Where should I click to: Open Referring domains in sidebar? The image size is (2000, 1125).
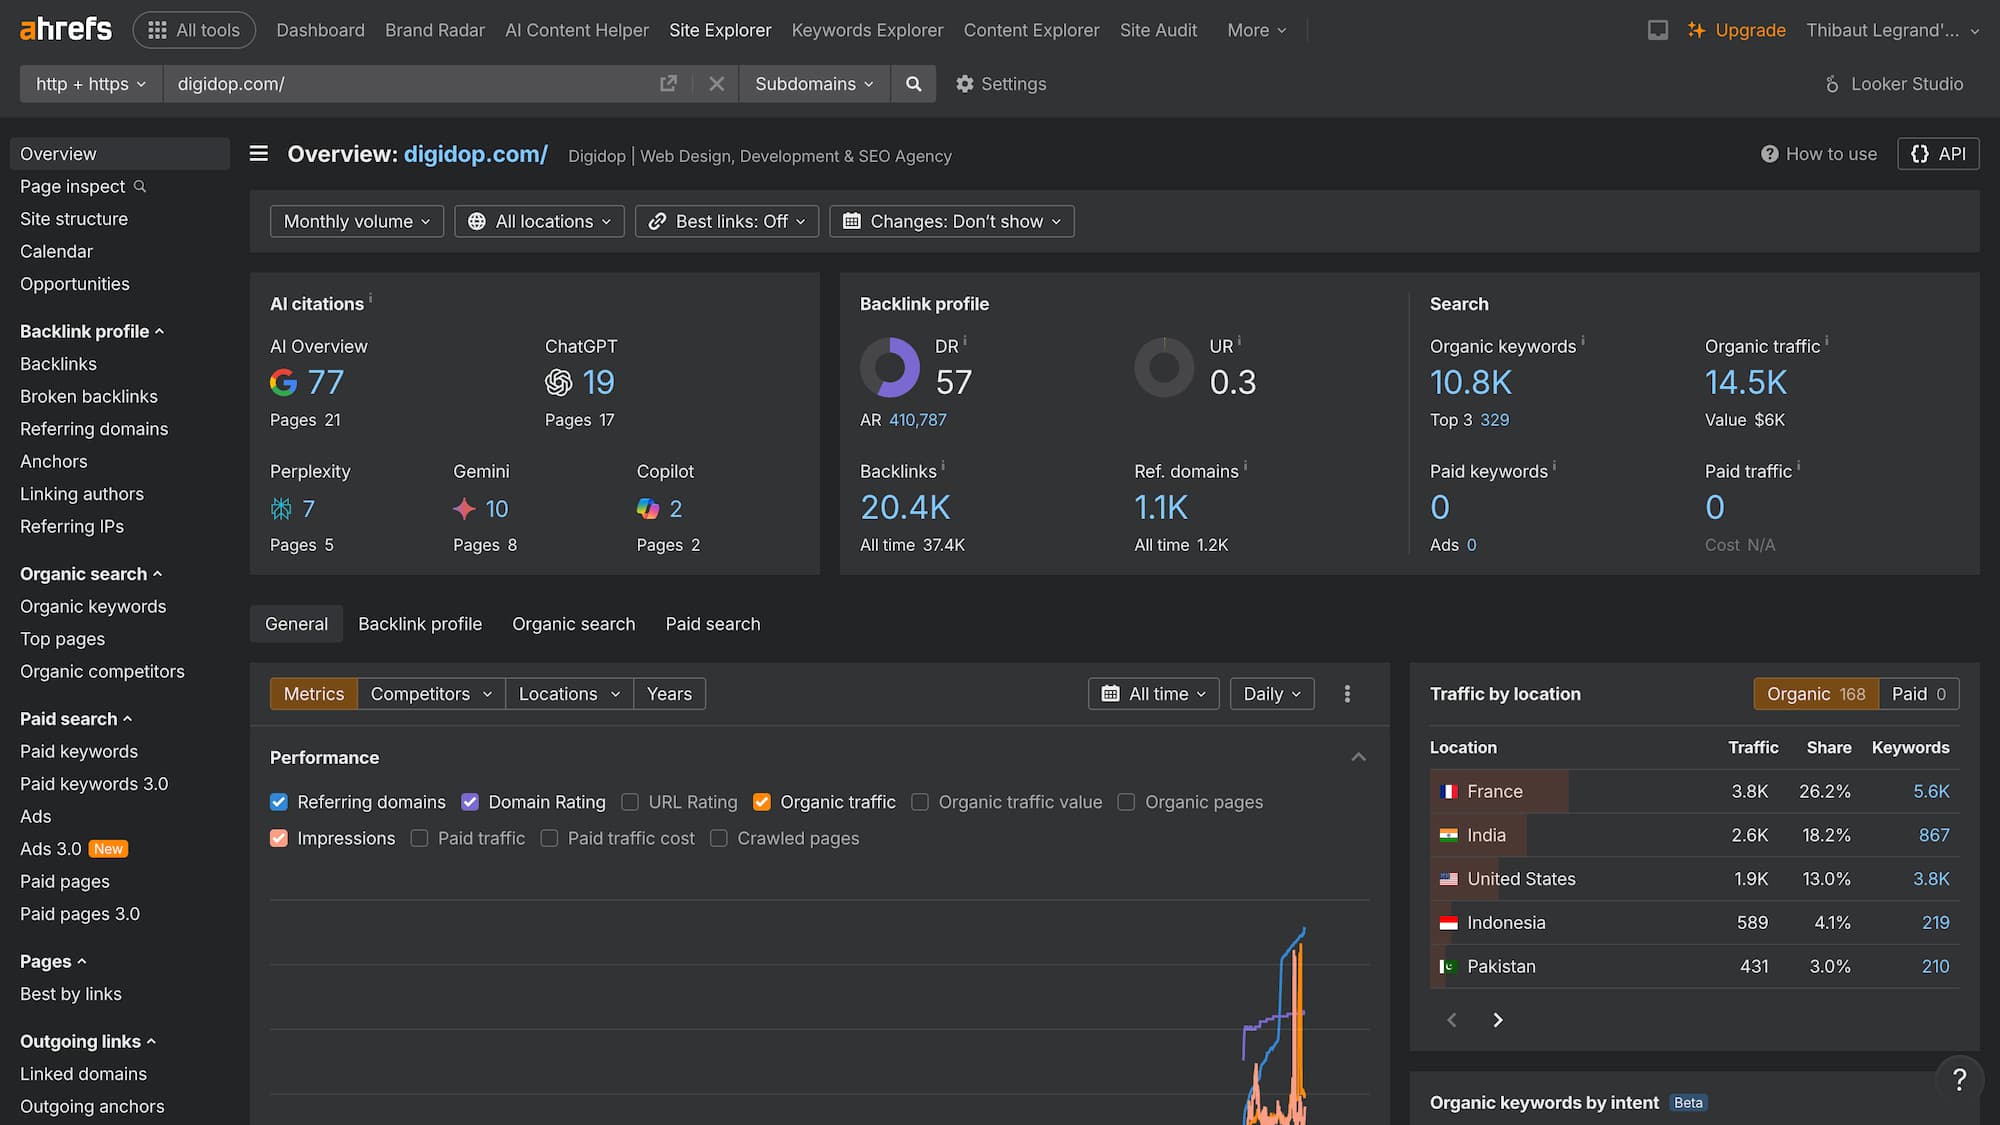(94, 429)
